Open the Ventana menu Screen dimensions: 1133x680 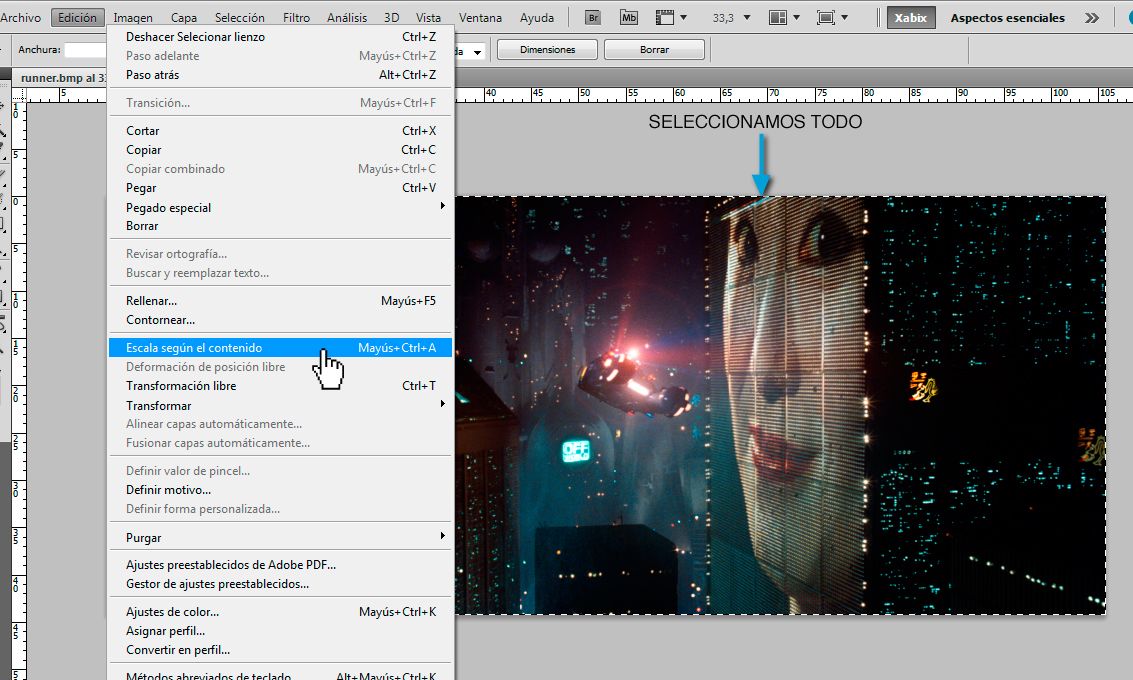481,17
